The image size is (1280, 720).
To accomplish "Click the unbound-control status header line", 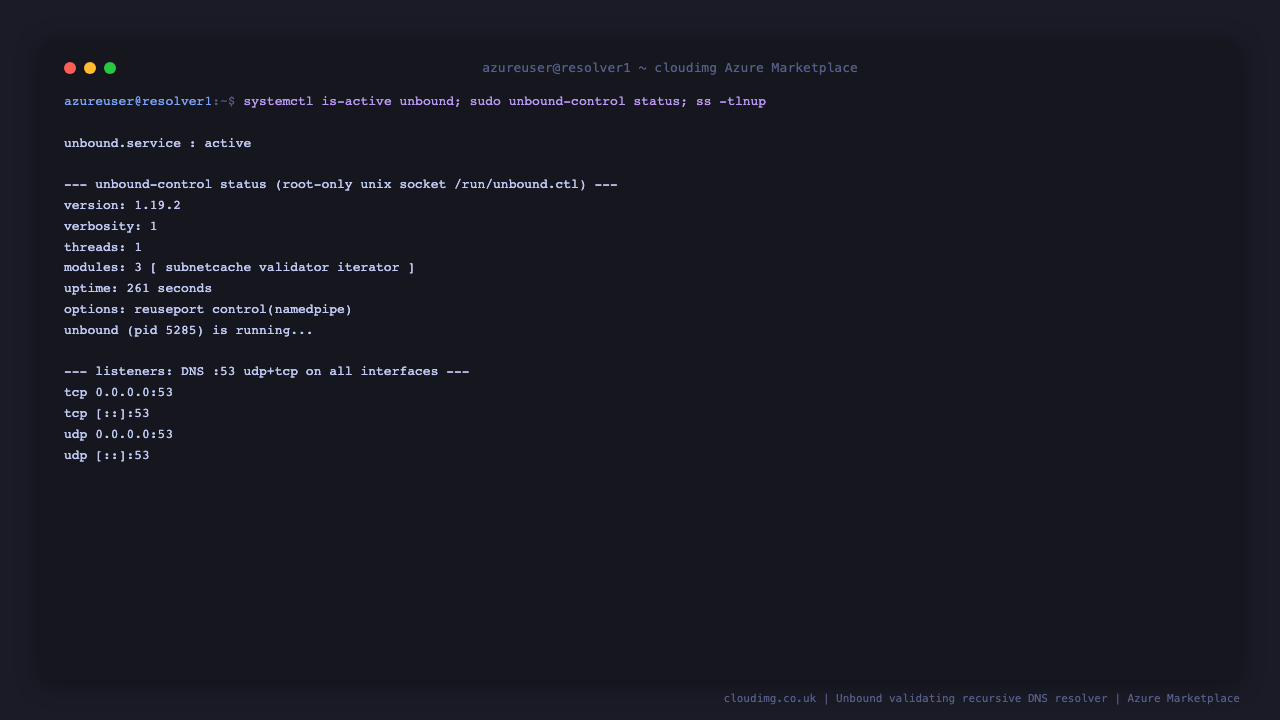I will [x=341, y=185].
